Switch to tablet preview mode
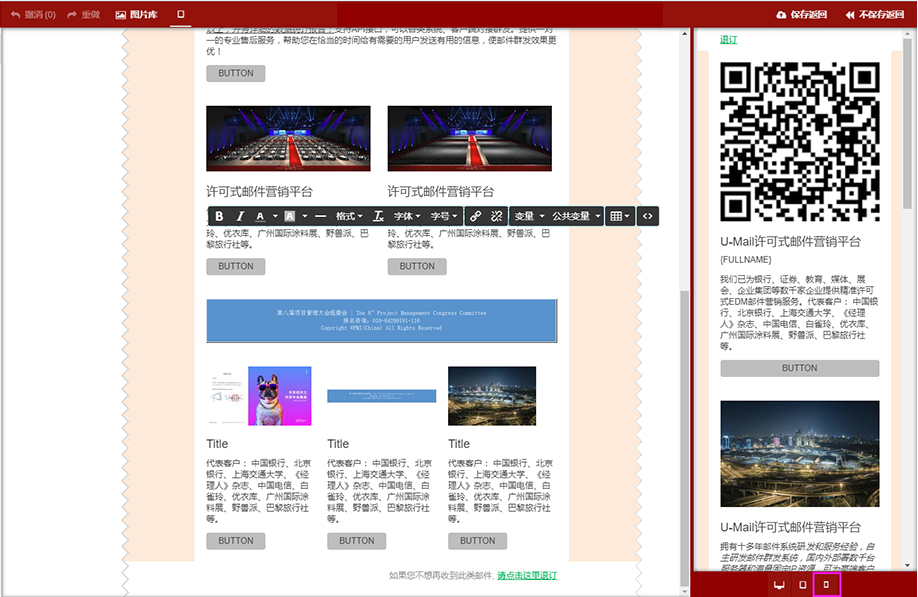 coord(802,585)
